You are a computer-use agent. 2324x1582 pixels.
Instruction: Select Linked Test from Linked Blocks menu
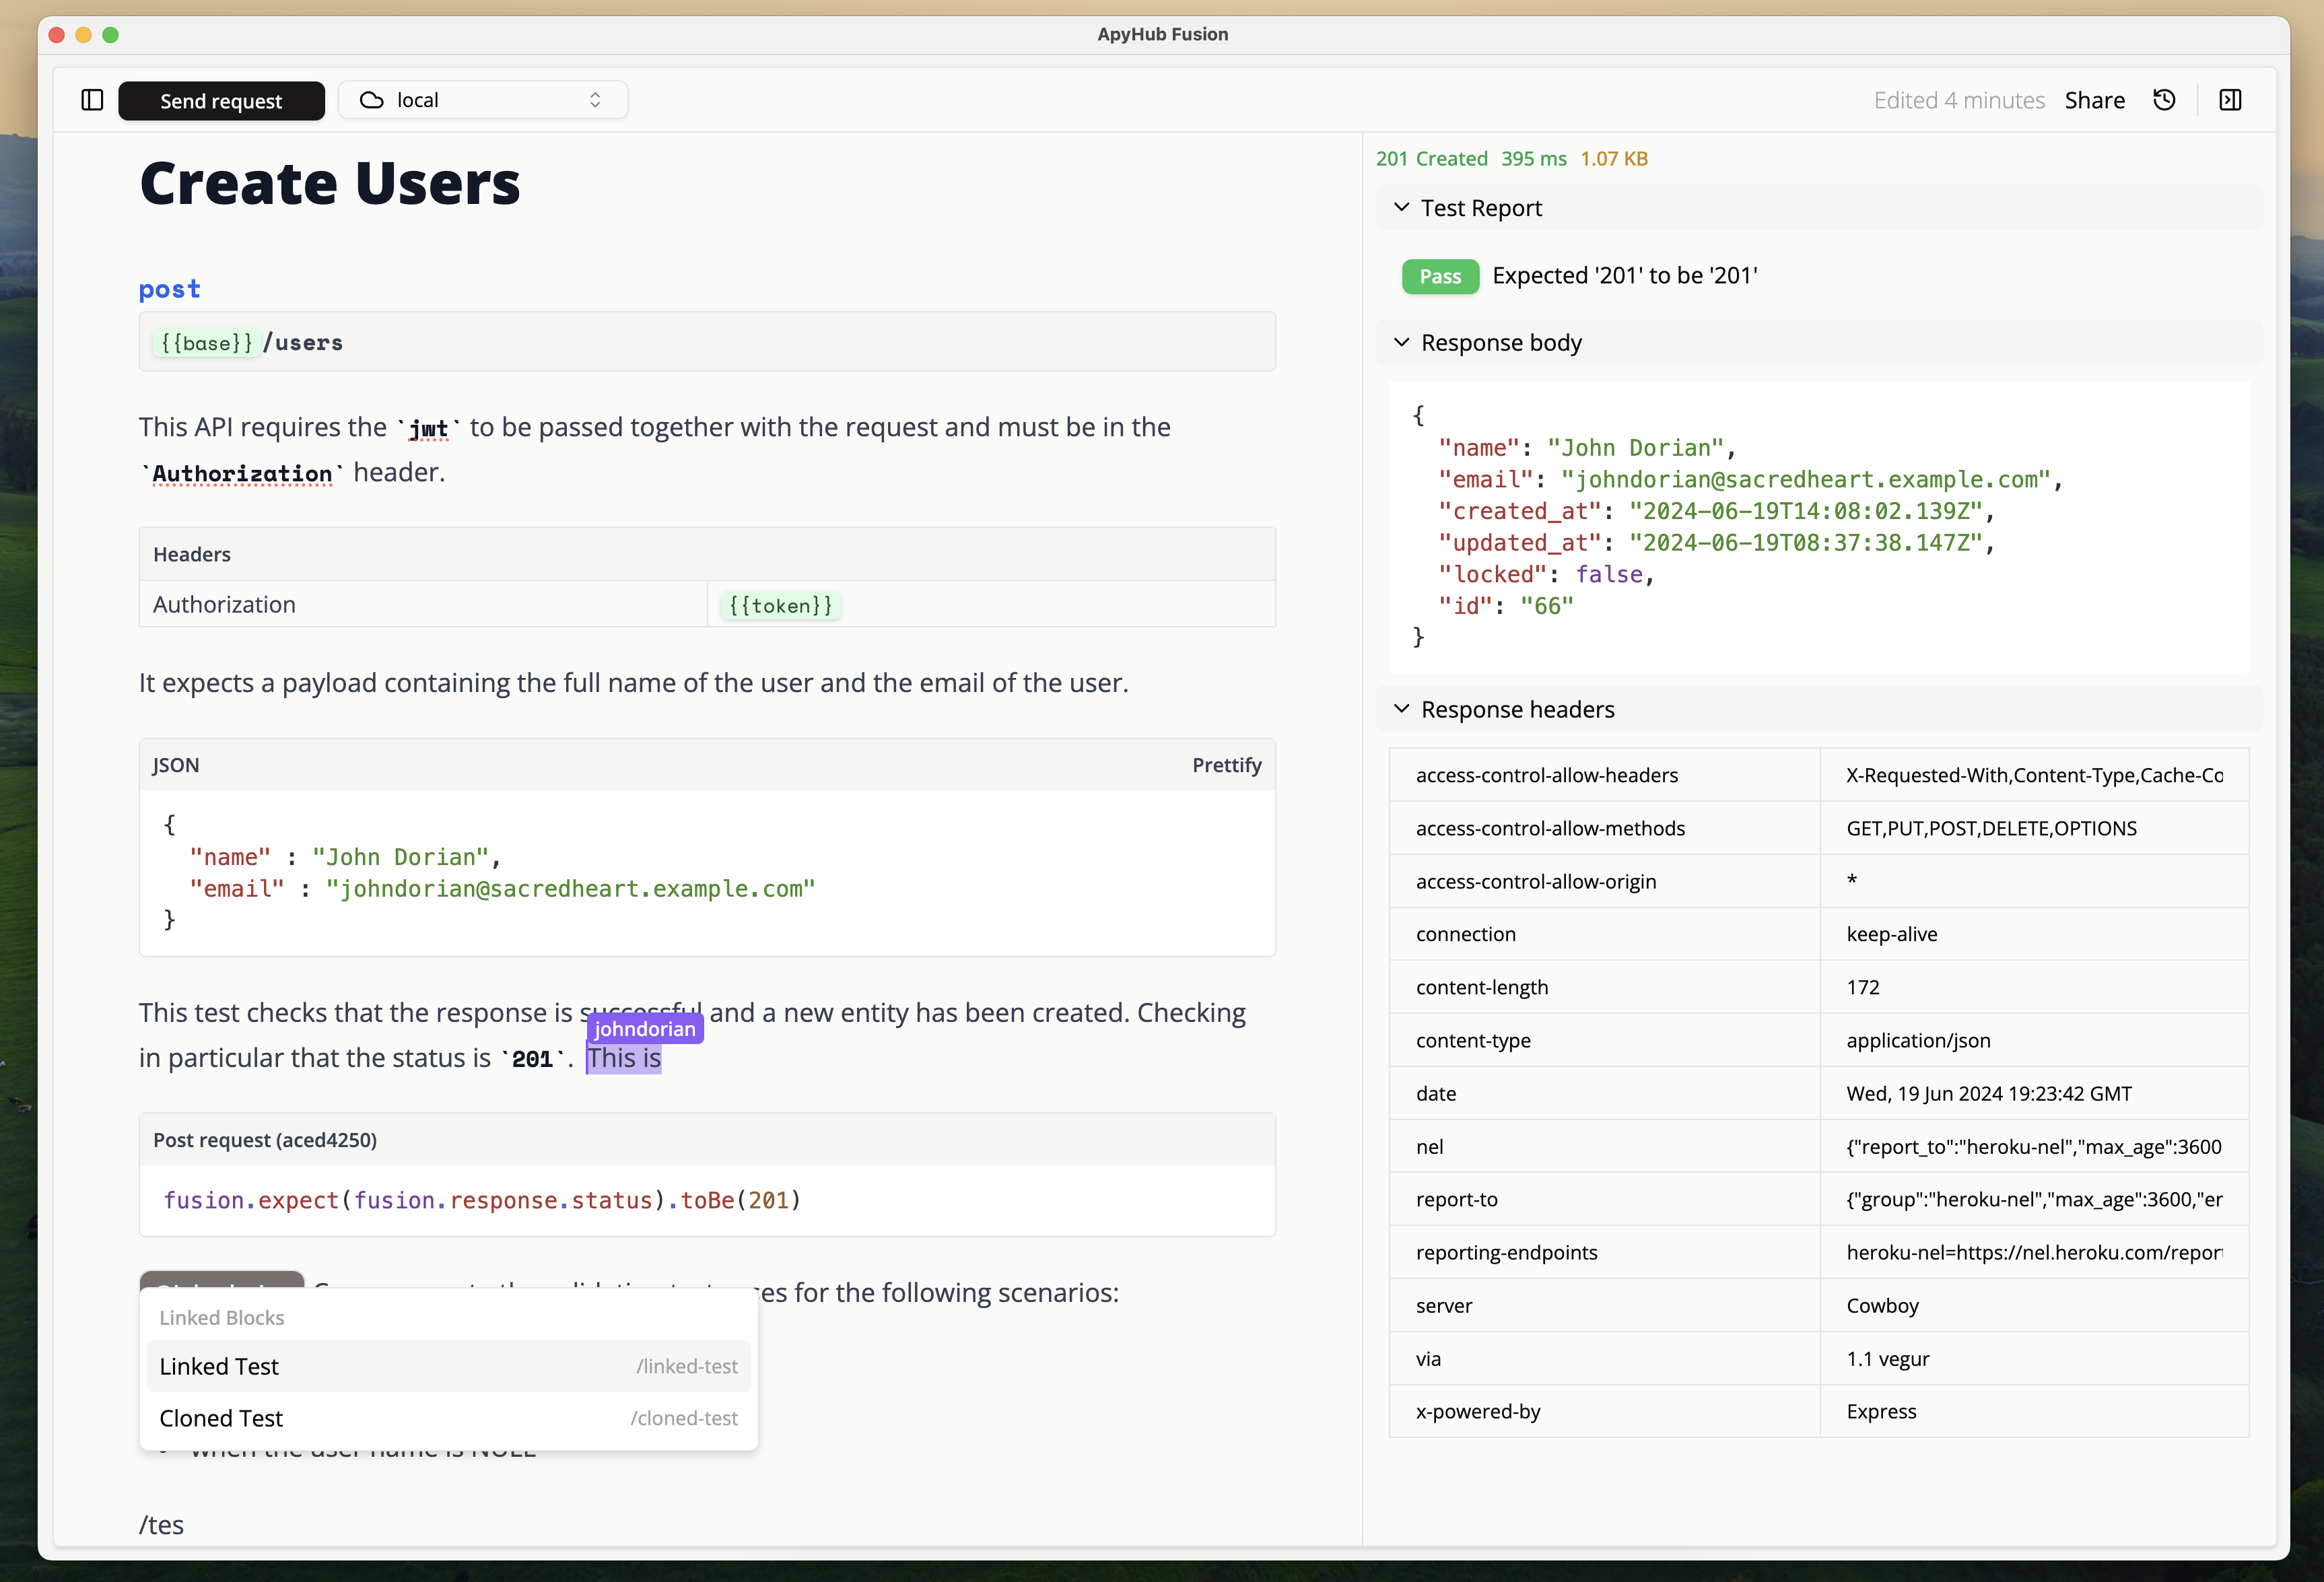click(448, 1366)
